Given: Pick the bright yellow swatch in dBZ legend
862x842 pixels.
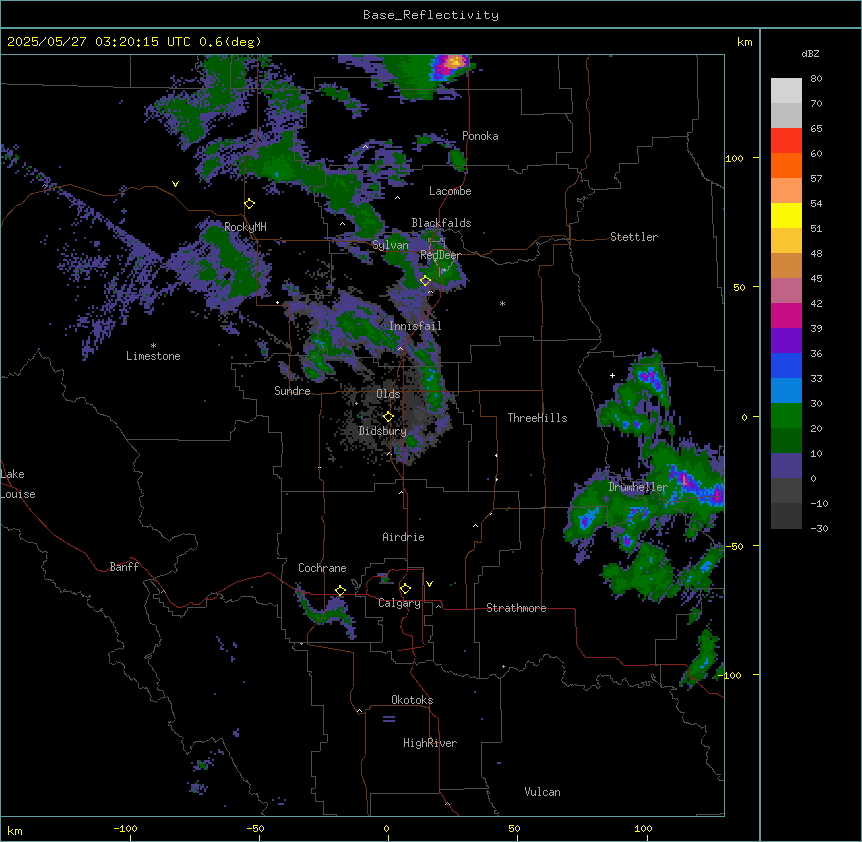Looking at the screenshot, I should coord(786,215).
